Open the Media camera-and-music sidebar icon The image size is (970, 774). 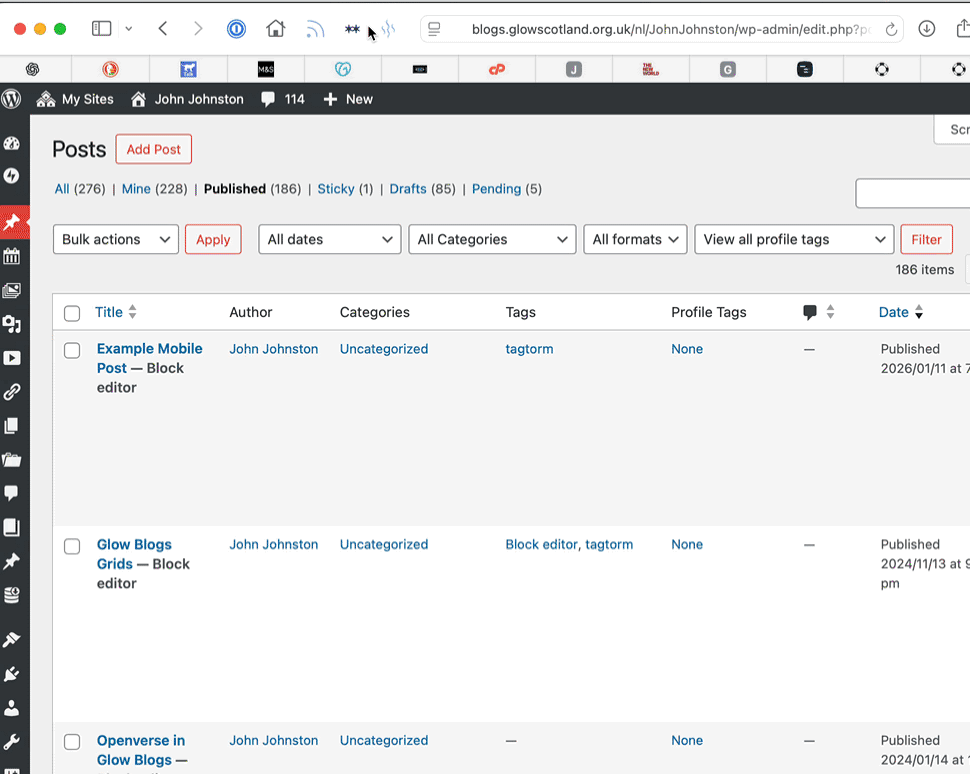pos(12,324)
